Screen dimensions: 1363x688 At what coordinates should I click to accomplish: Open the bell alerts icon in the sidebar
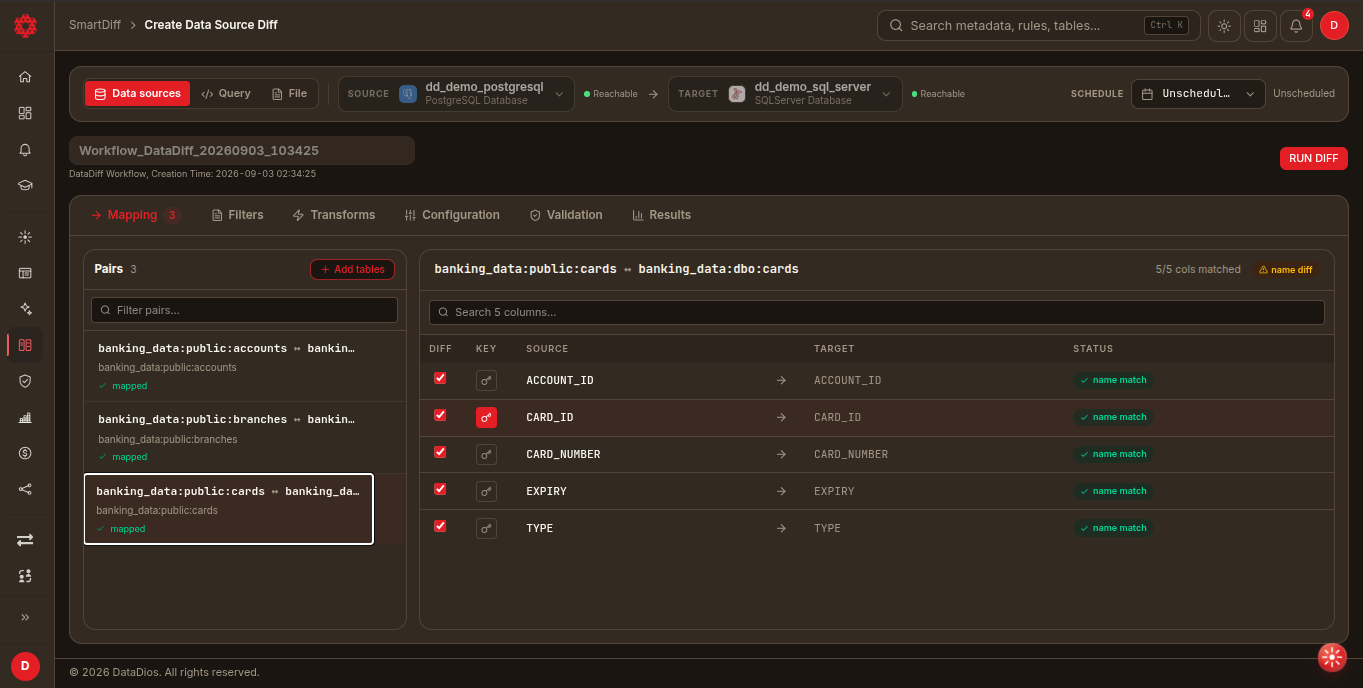25,149
